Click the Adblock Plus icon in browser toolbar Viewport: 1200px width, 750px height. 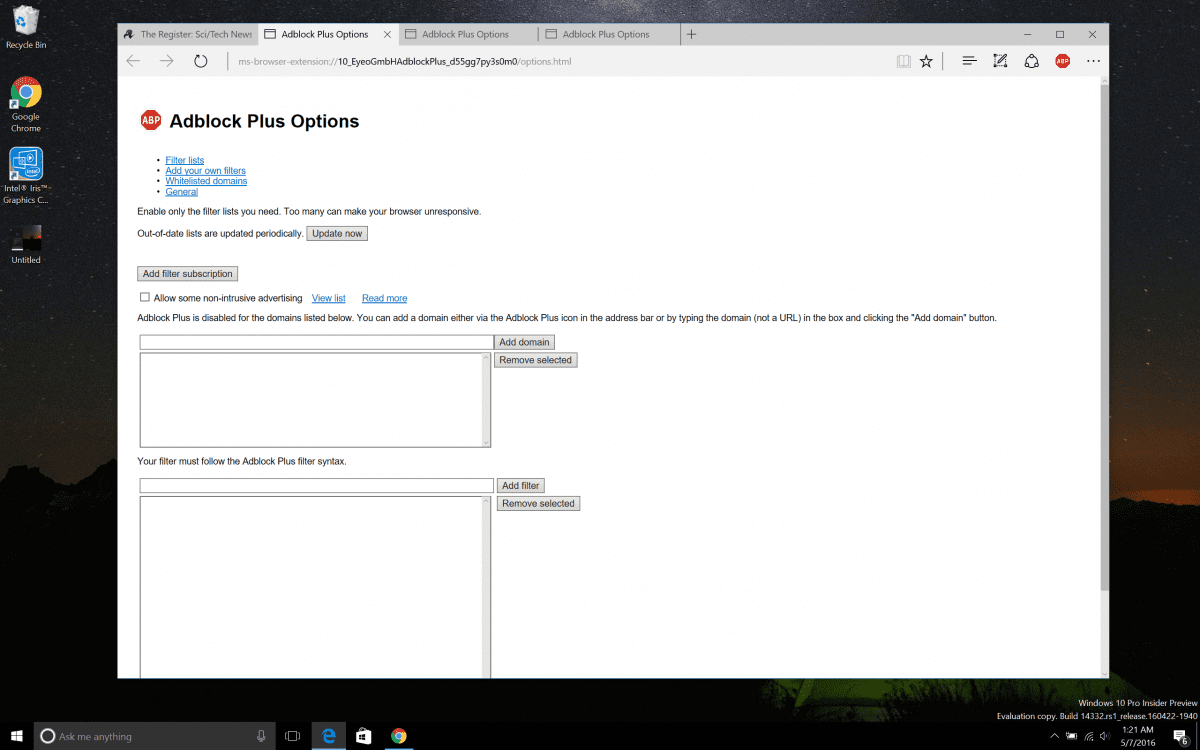point(1062,61)
